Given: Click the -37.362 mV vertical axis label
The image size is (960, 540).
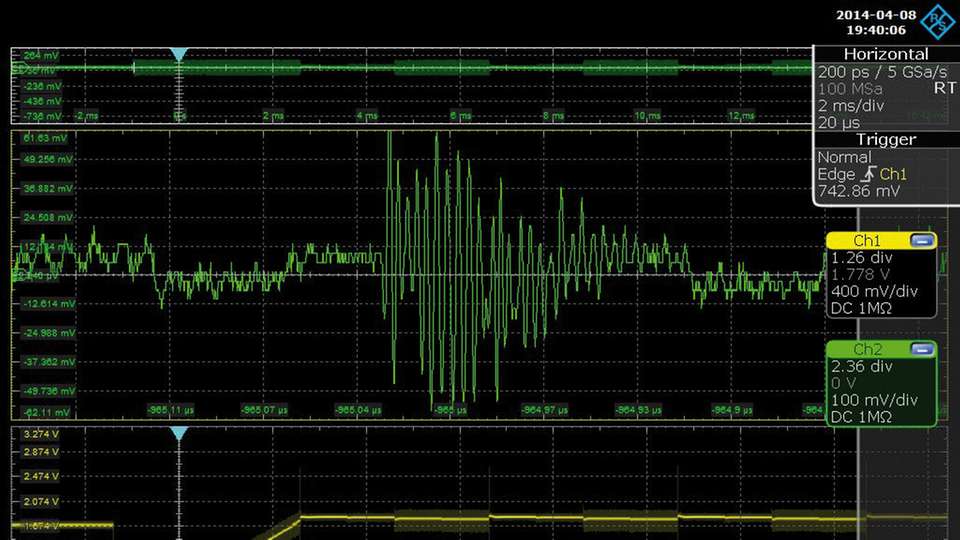Looking at the screenshot, I should tap(48, 362).
